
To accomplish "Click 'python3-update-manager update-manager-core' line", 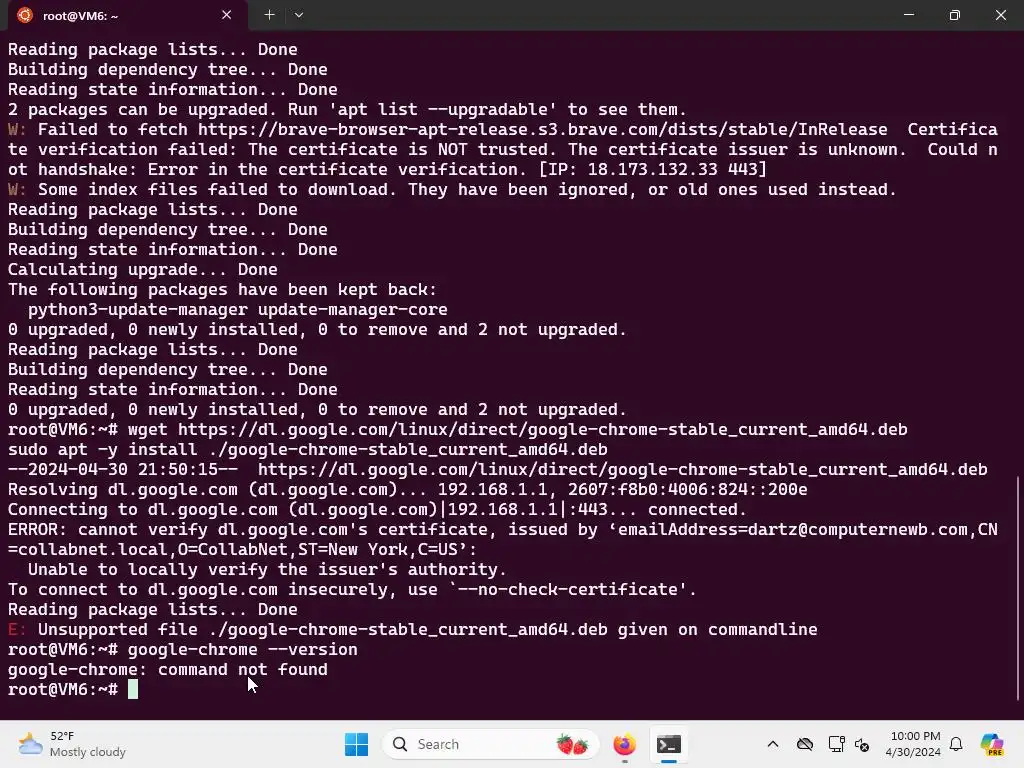I will (238, 309).
